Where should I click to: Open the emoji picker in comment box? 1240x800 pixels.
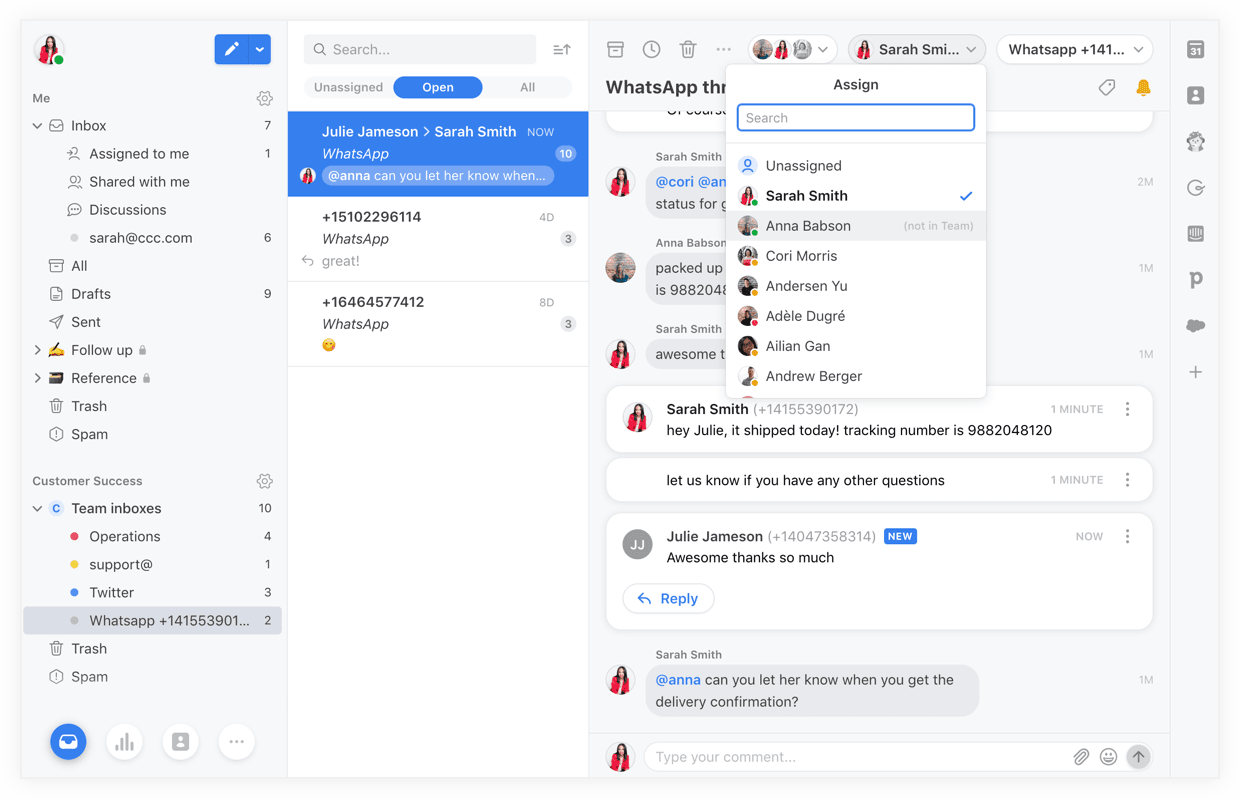1109,757
